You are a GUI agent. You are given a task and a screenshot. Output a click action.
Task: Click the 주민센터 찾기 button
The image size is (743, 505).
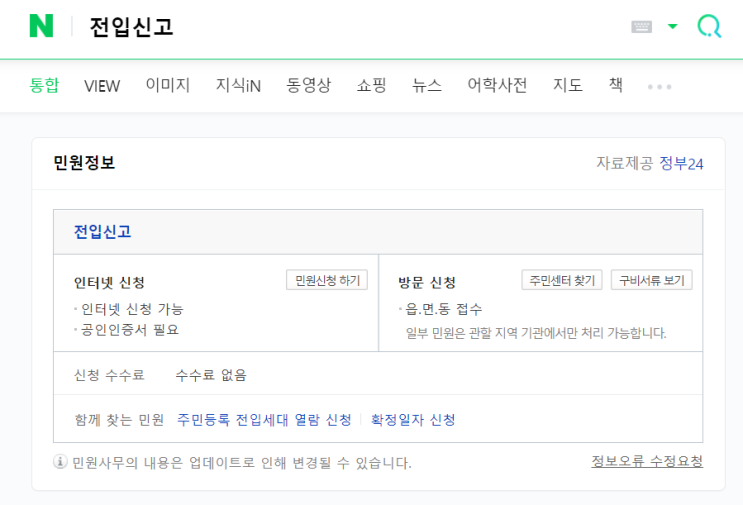coord(562,280)
